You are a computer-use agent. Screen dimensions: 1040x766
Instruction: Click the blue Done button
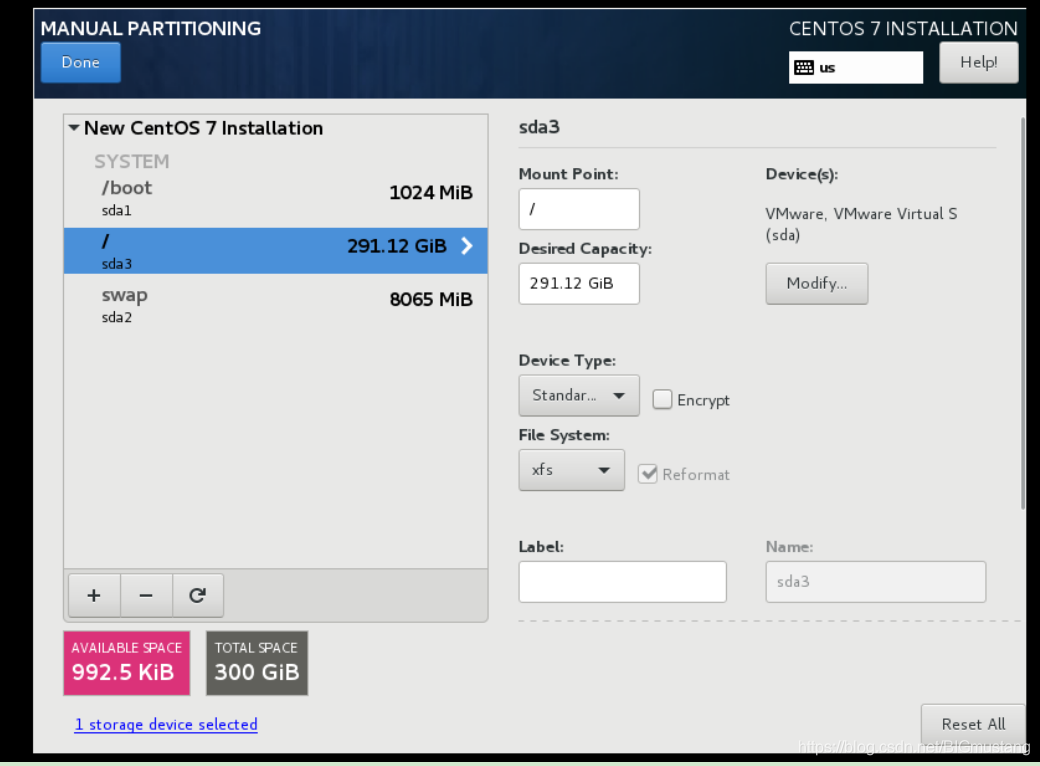coord(80,62)
